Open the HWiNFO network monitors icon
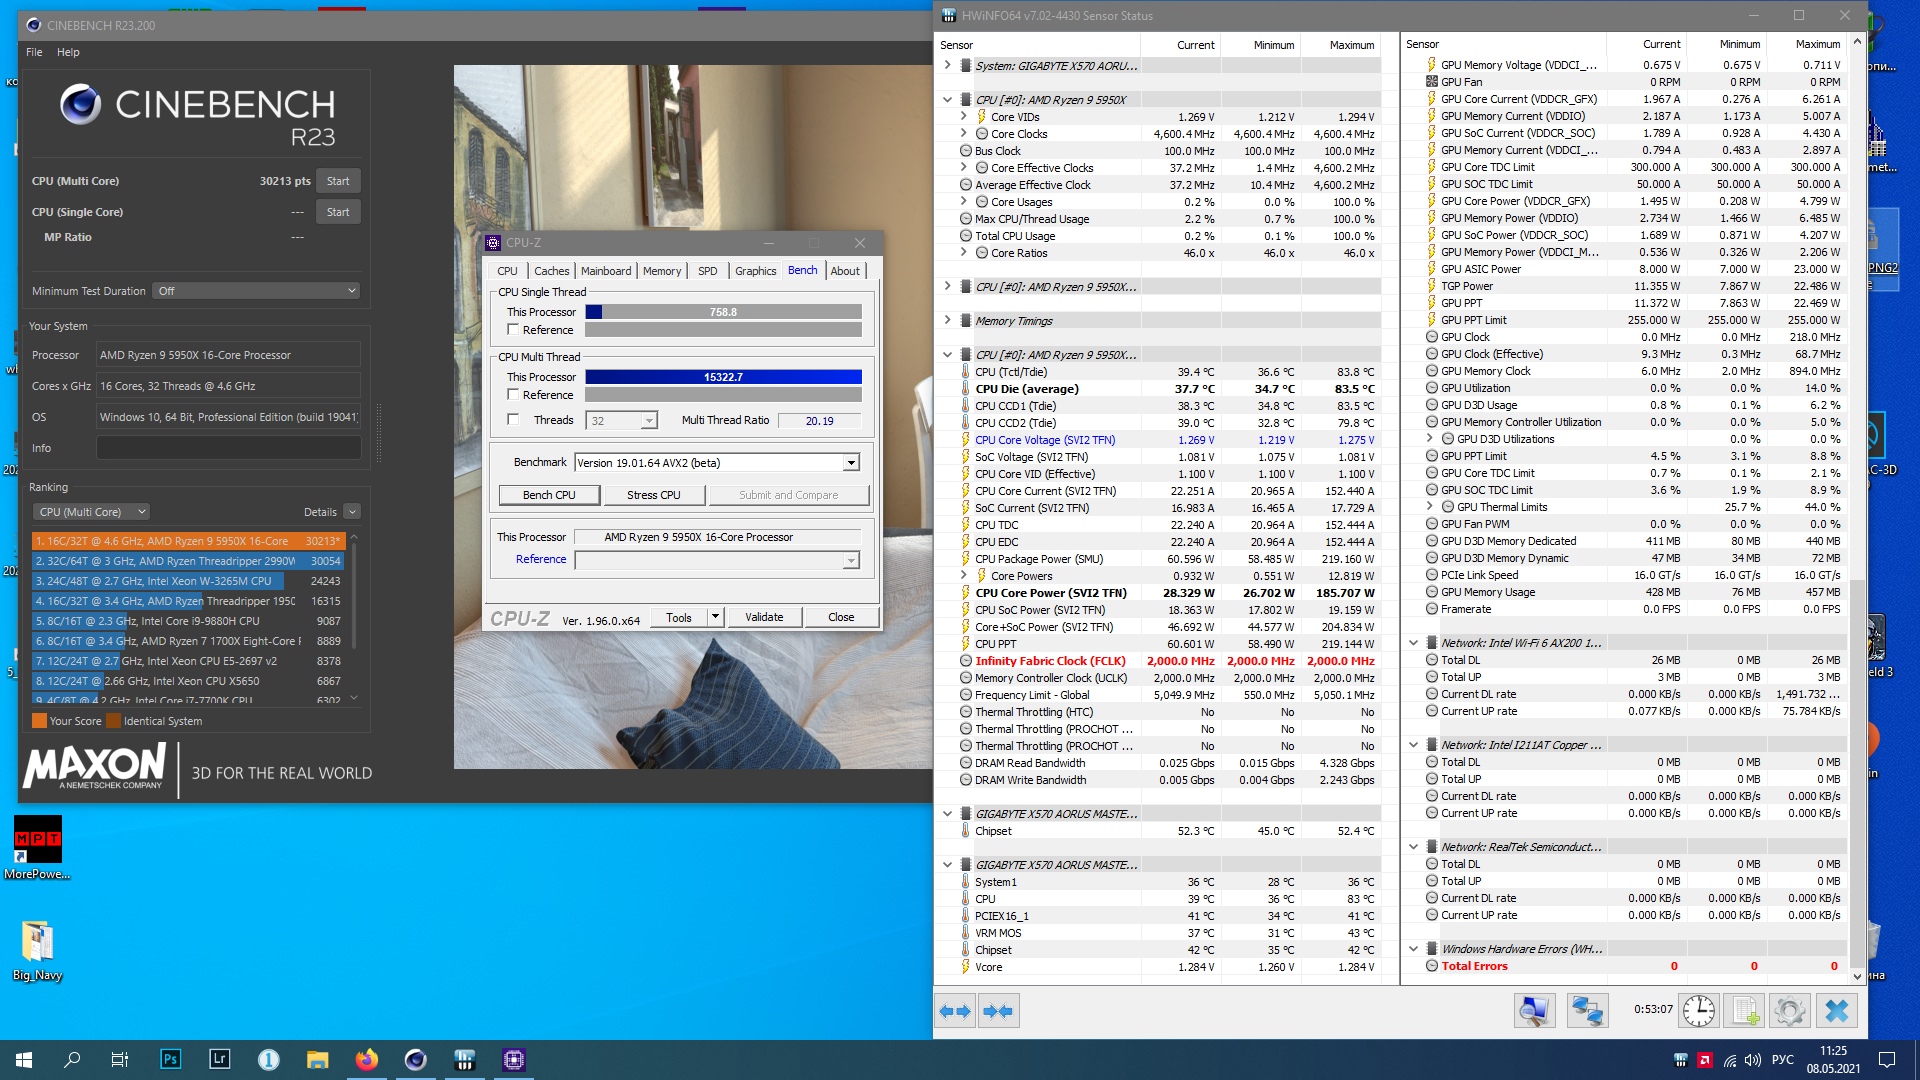 point(1587,1011)
